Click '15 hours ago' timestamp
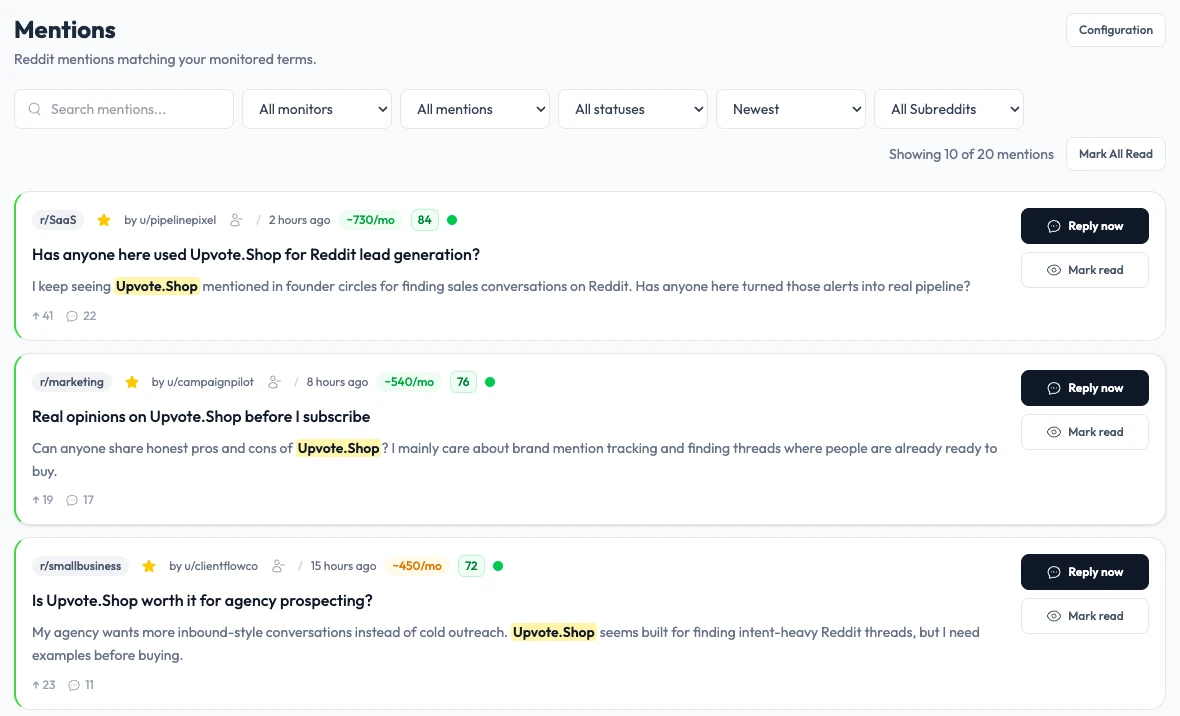The height and width of the screenshot is (716, 1180). 343,565
